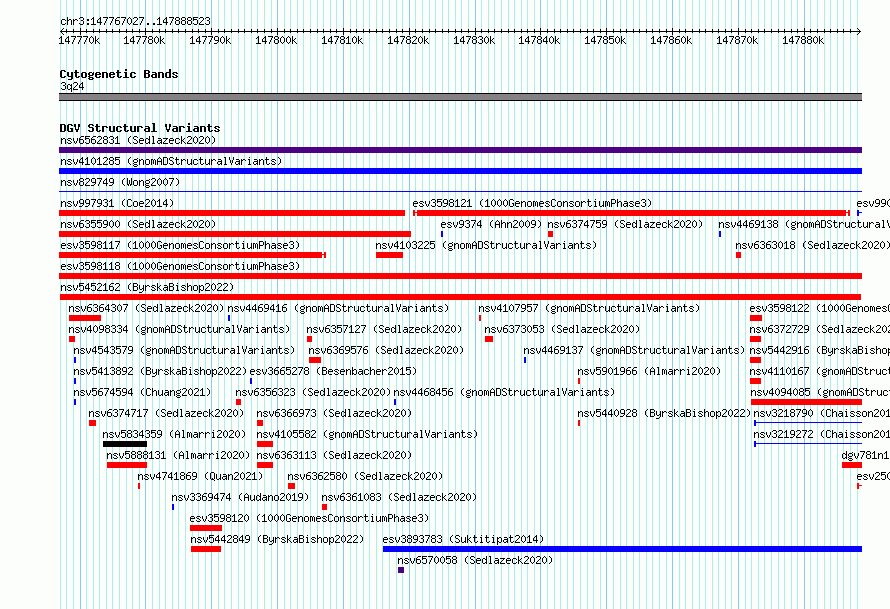Click nsv4741869 (Quan2021) label
The image size is (890, 609).
click(200, 476)
